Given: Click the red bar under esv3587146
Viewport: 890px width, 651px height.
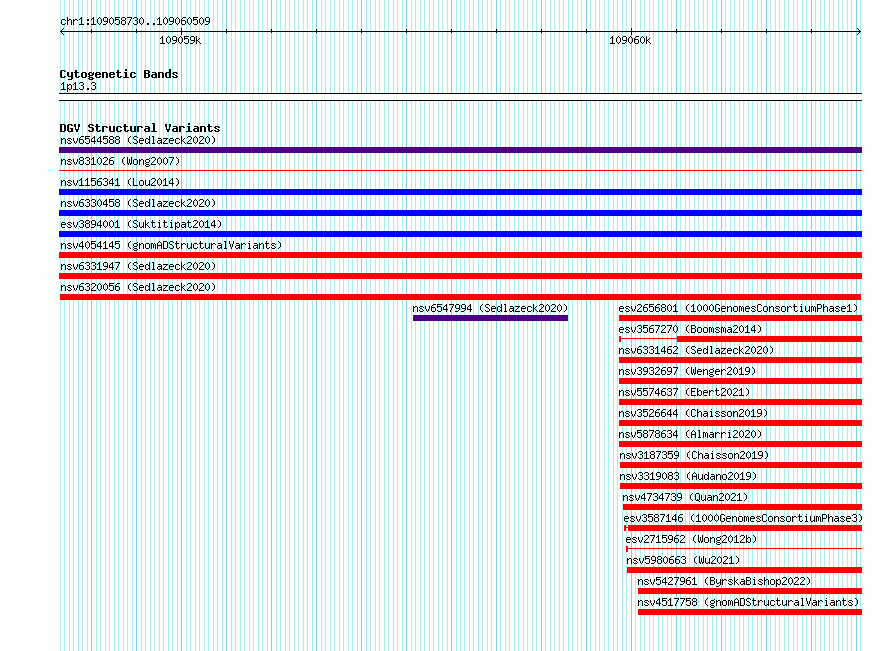Looking at the screenshot, I should pos(745,528).
